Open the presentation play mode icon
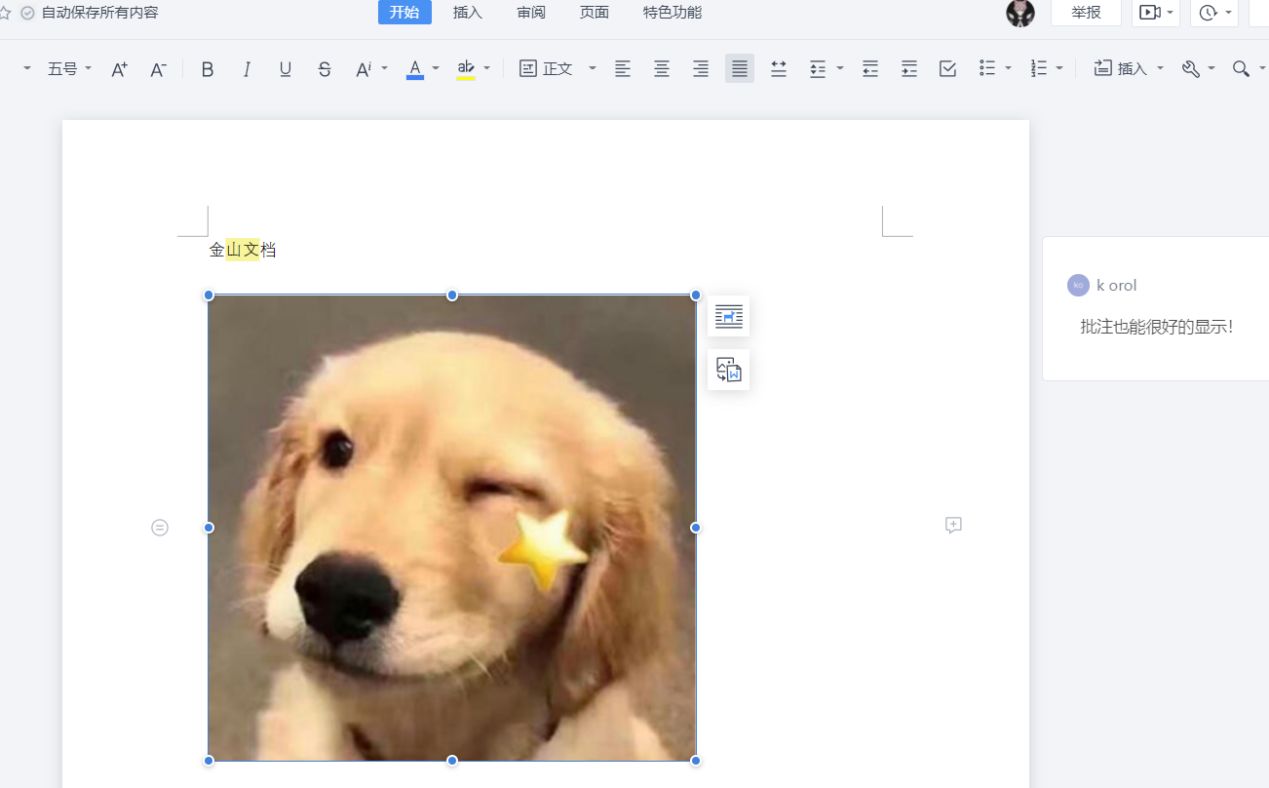Screen dimensions: 1269x788 1150,13
